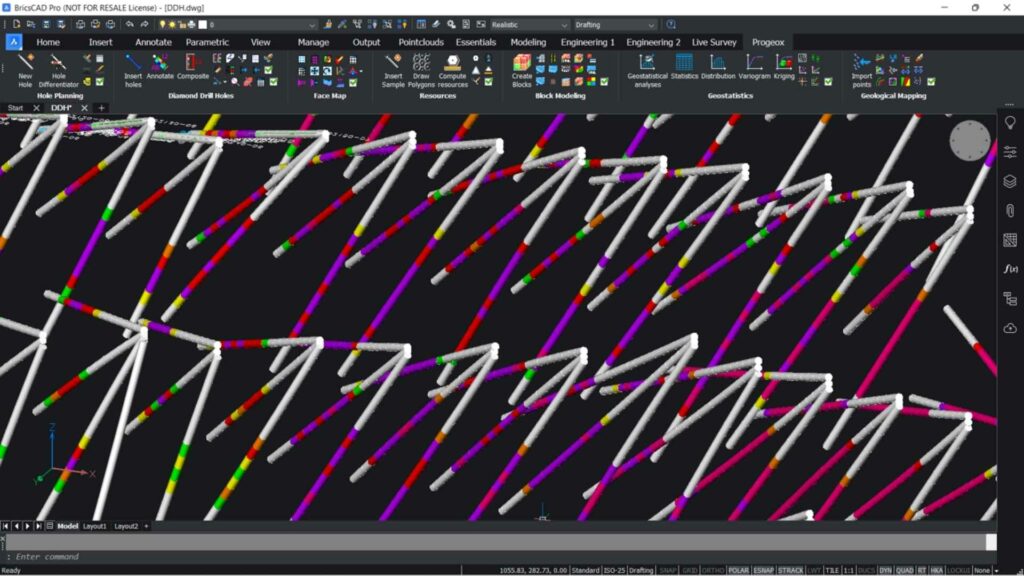The width and height of the screenshot is (1024, 576).
Task: Select the Progeox ribbon tab
Action: pyautogui.click(x=768, y=42)
